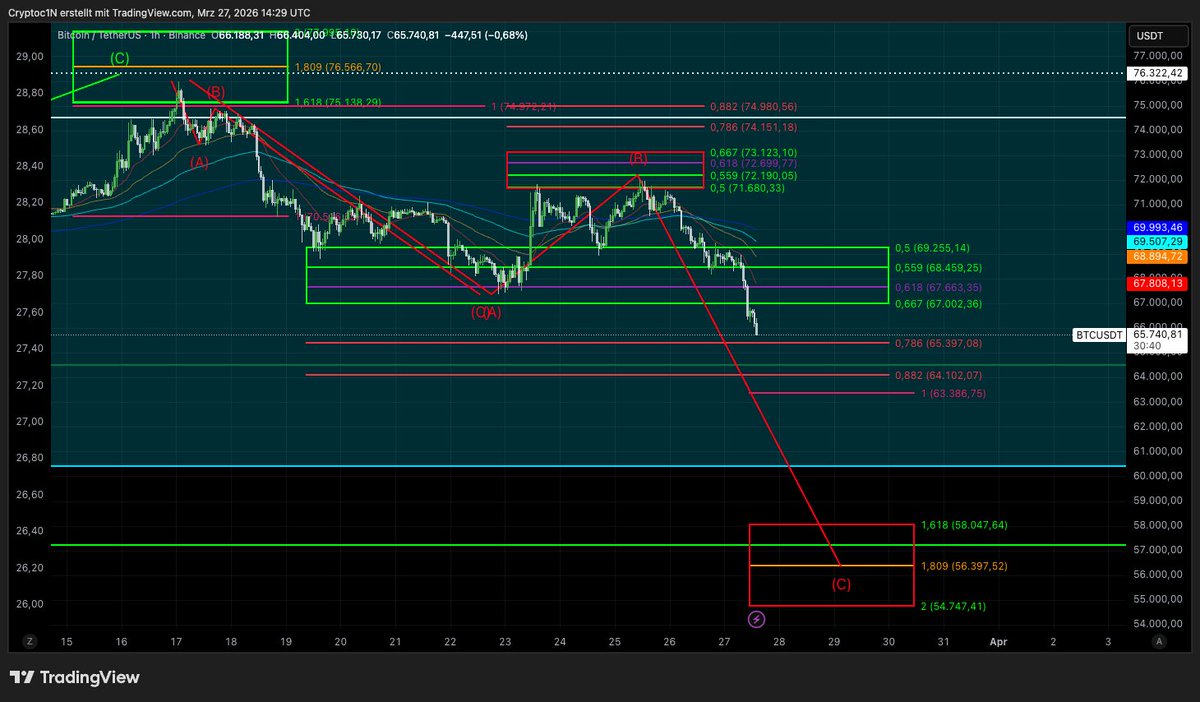Screen dimensions: 1200x702
Task: Click 29,00 on the left price scale
Action: coord(30,56)
